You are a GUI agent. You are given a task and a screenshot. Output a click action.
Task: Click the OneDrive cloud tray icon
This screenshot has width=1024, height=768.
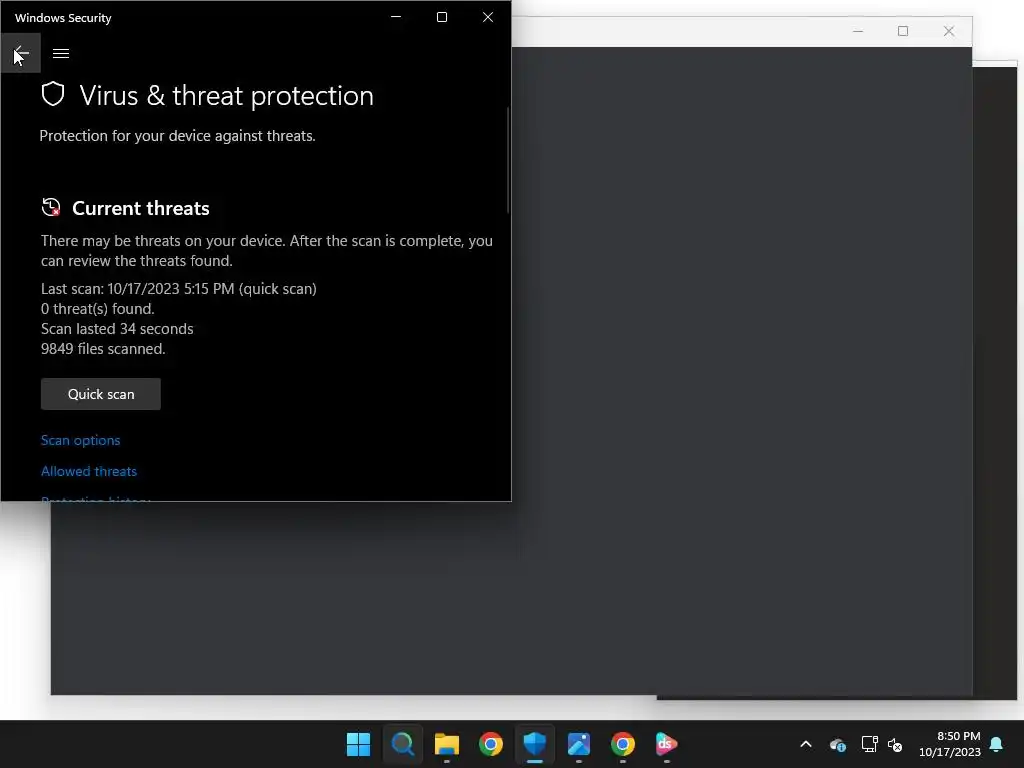click(838, 744)
